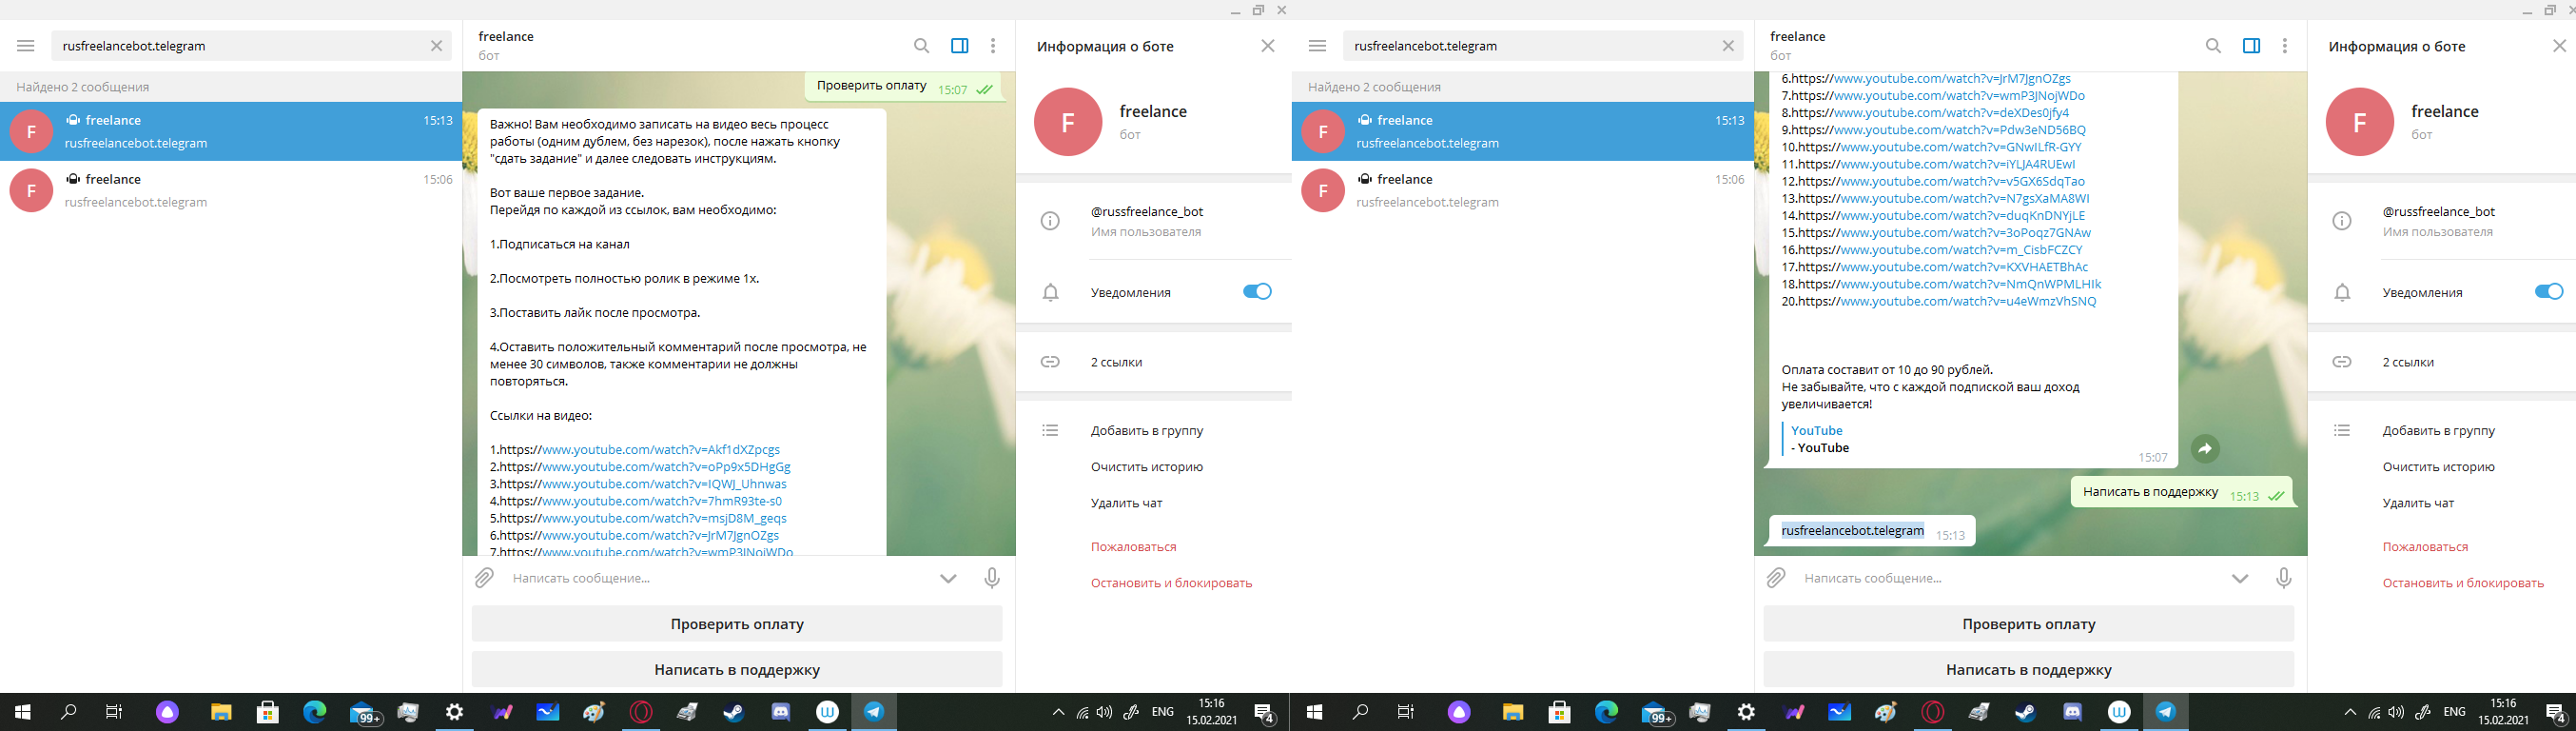
Task: Open the Windows Start button on the left taskbar
Action: [x=22, y=712]
